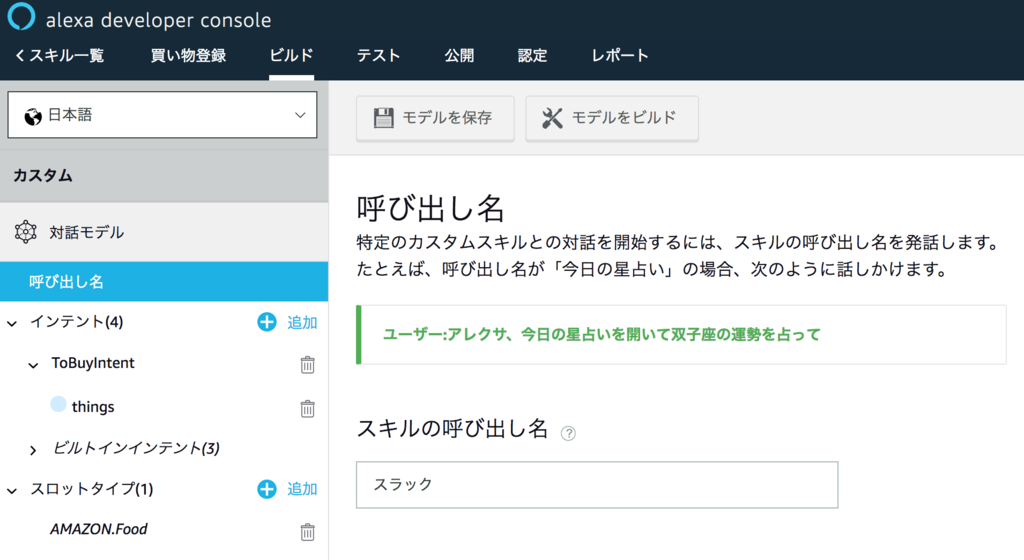Click the Alexa ring logo
The image size is (1024, 560).
click(x=21, y=16)
